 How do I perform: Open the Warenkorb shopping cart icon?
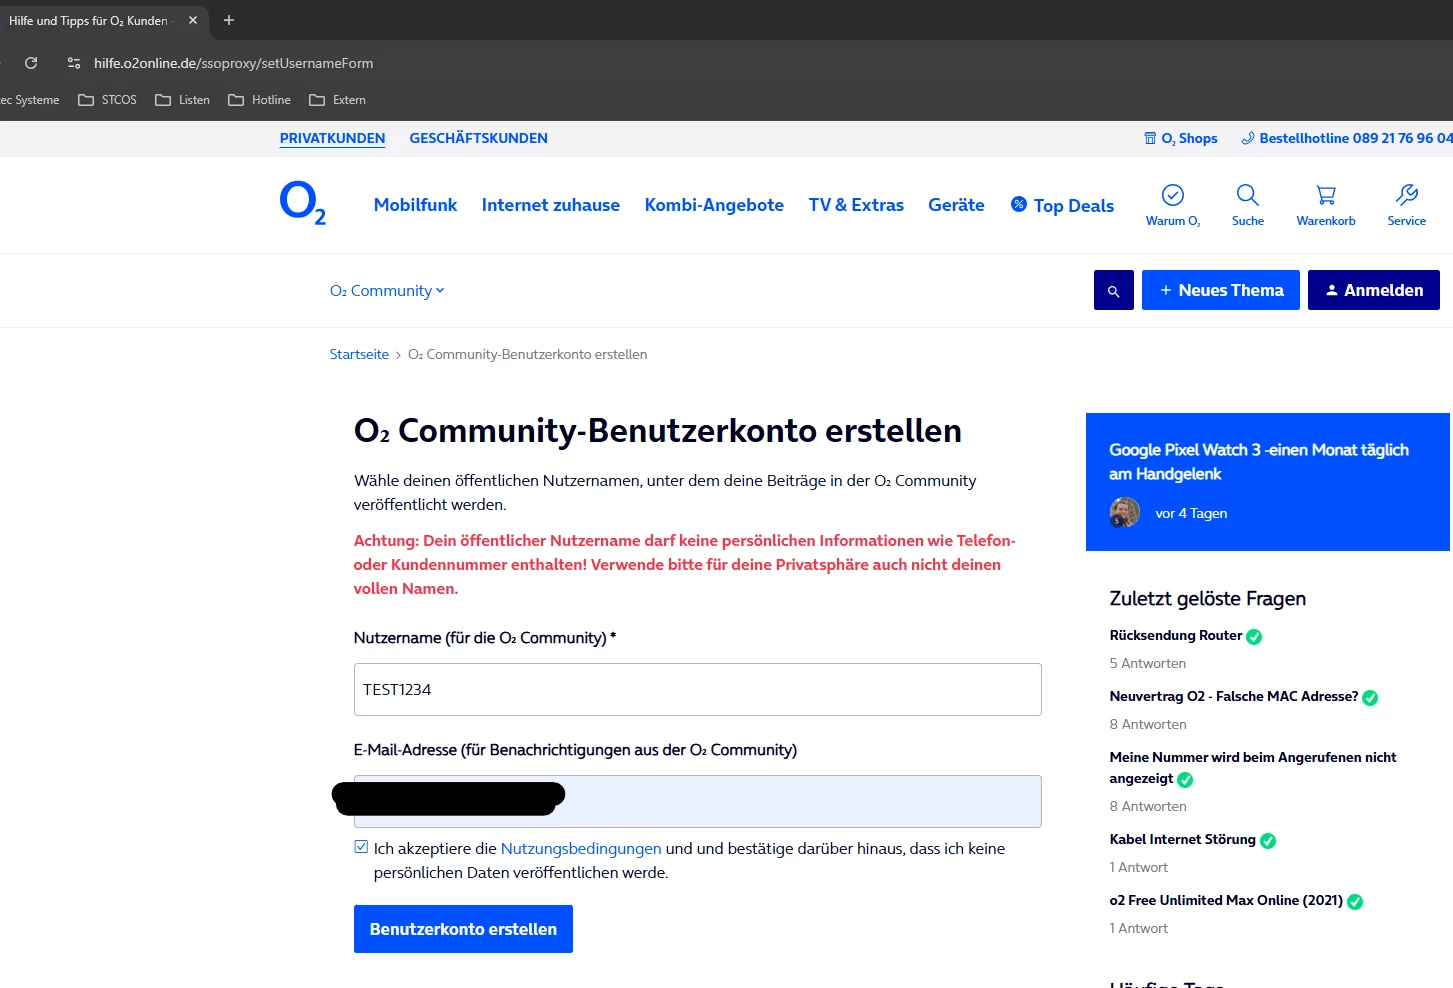[x=1326, y=195]
